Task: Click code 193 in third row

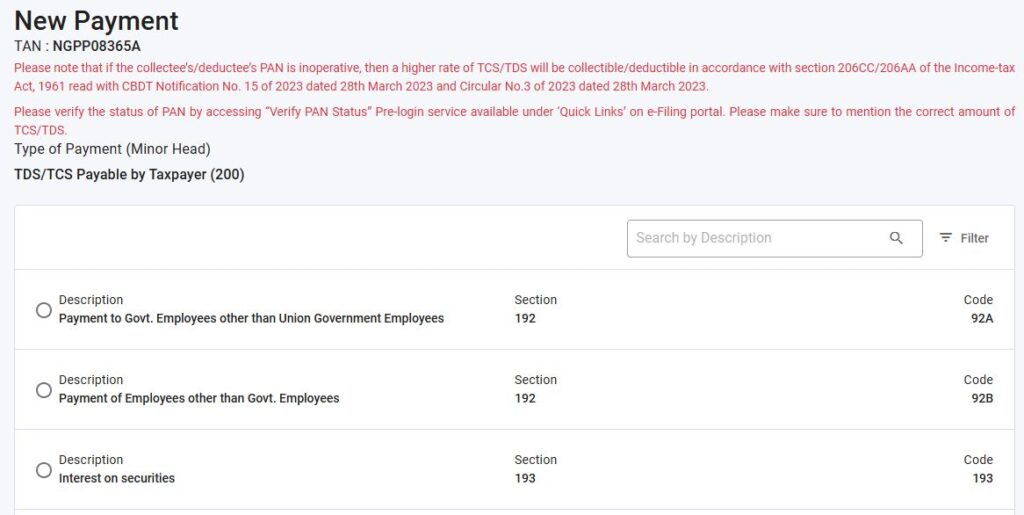Action: pos(982,479)
